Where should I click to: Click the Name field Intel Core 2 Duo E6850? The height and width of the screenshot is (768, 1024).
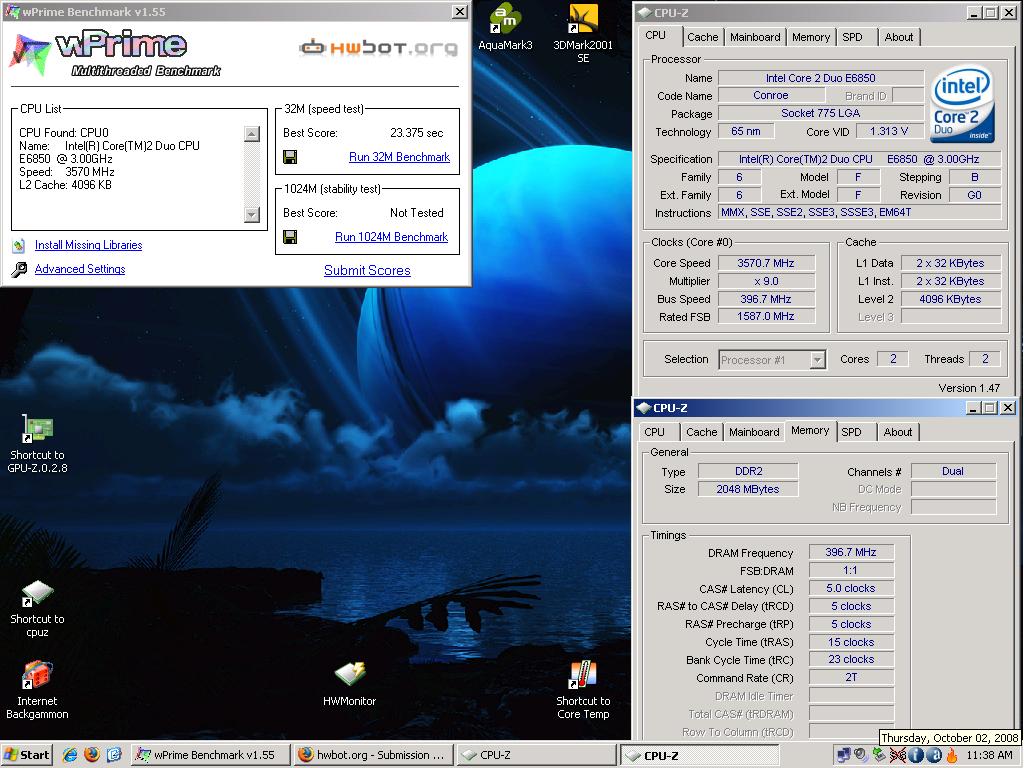coord(821,78)
